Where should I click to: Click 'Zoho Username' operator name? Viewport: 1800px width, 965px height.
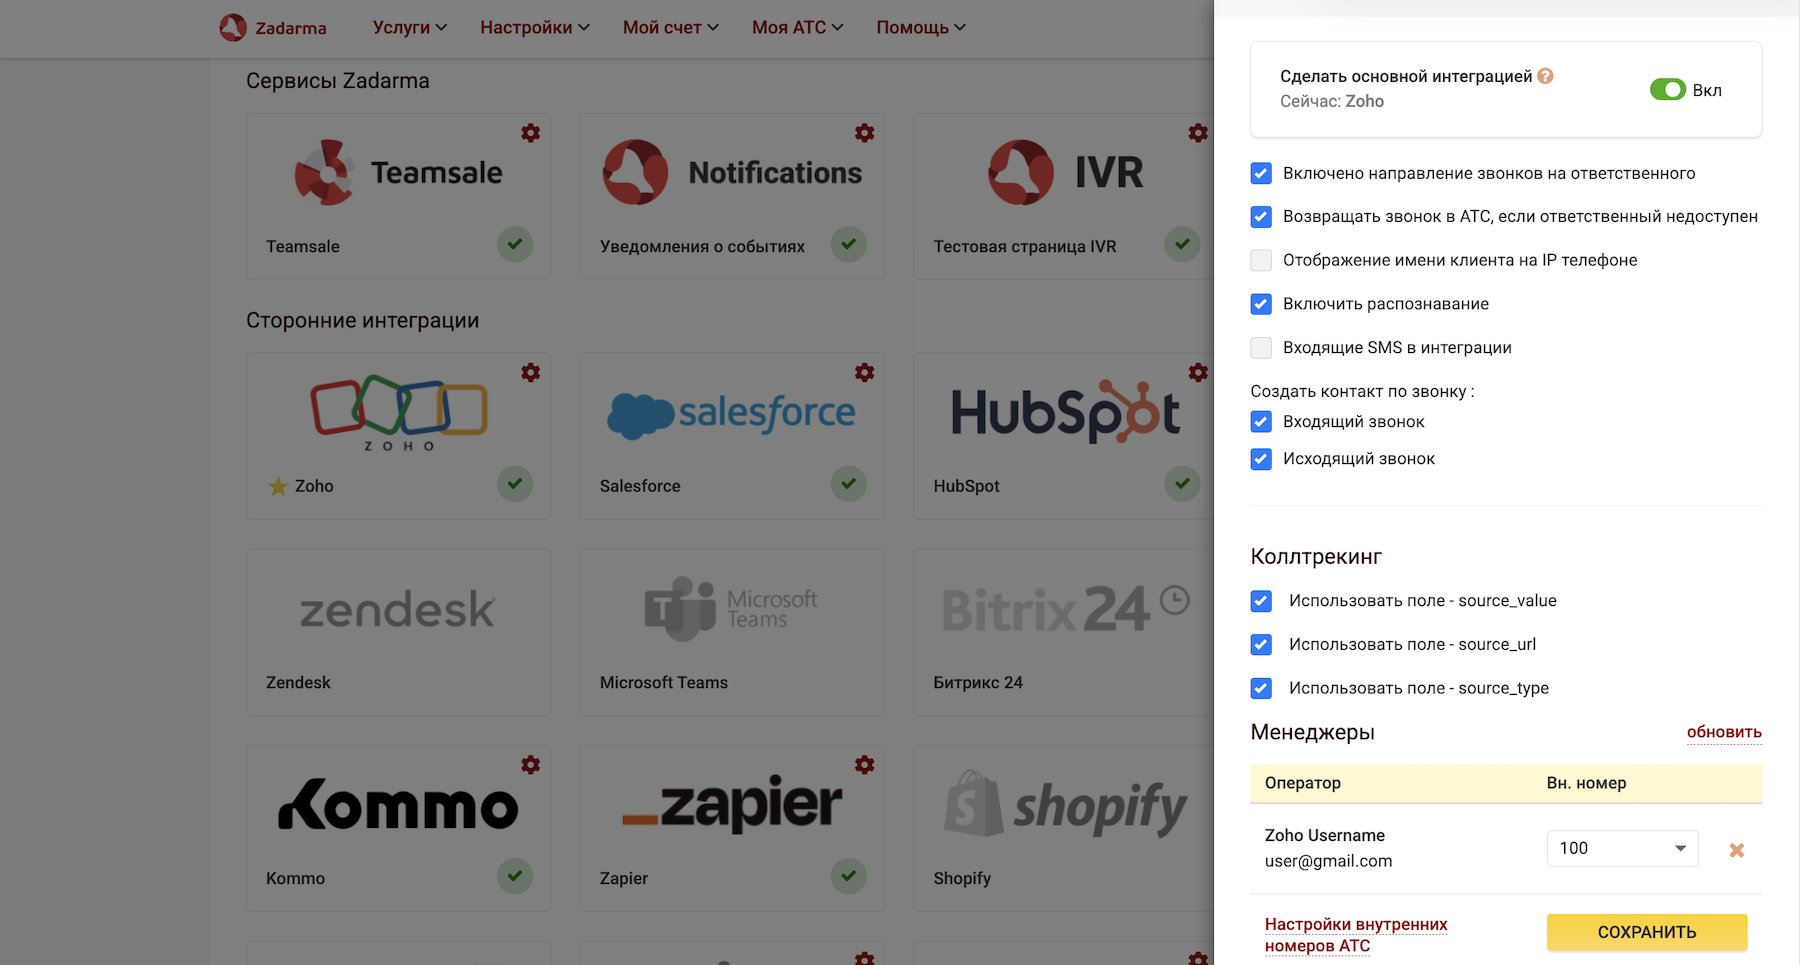(x=1325, y=835)
